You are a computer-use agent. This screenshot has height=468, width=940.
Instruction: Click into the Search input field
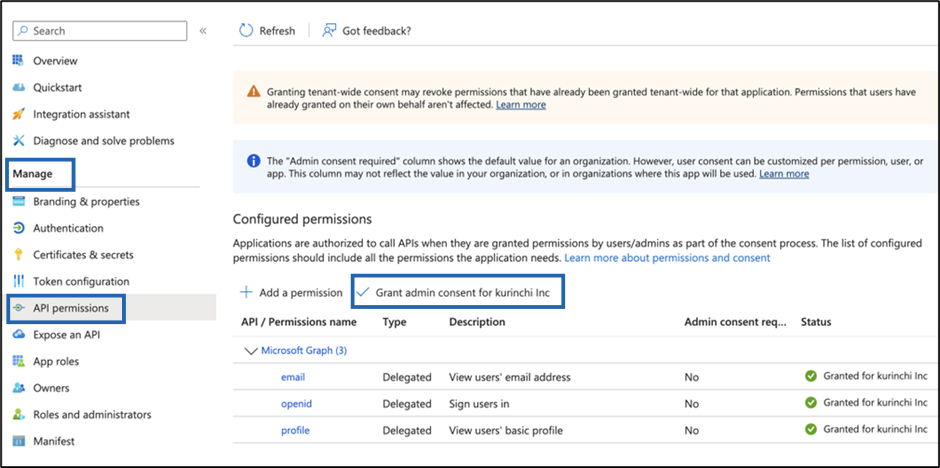100,31
